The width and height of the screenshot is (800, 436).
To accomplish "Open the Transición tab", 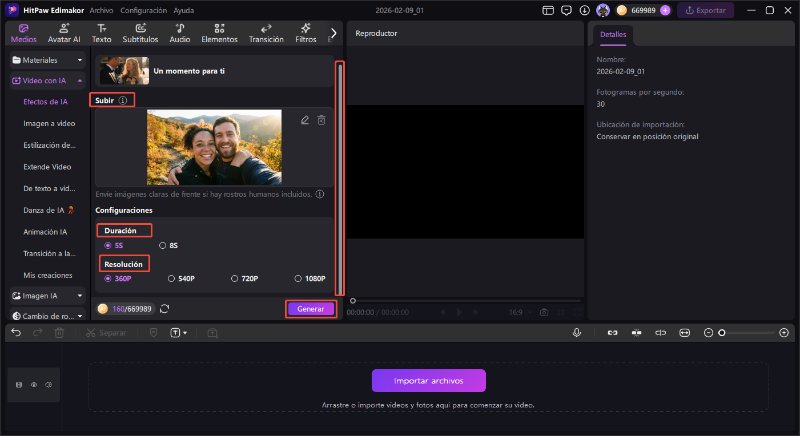I will (266, 33).
